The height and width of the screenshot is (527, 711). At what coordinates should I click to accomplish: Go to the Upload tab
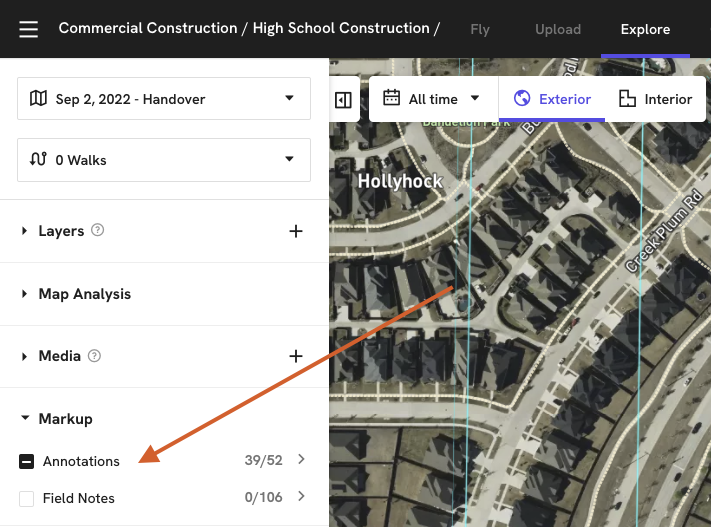558,29
